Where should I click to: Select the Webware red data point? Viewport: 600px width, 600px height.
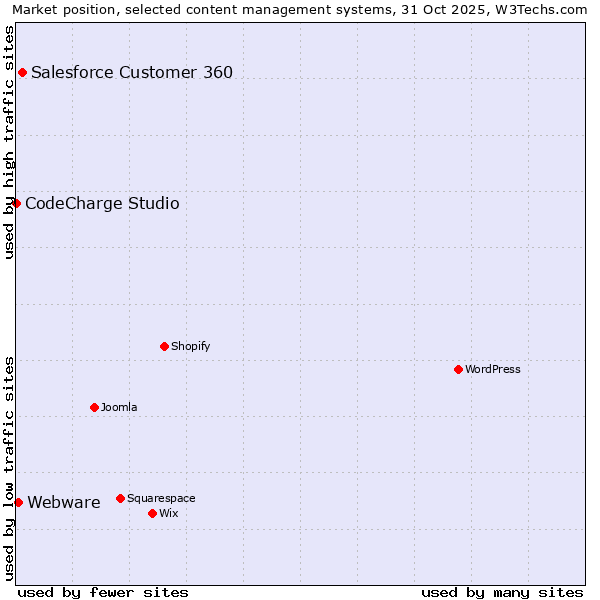coord(18,502)
